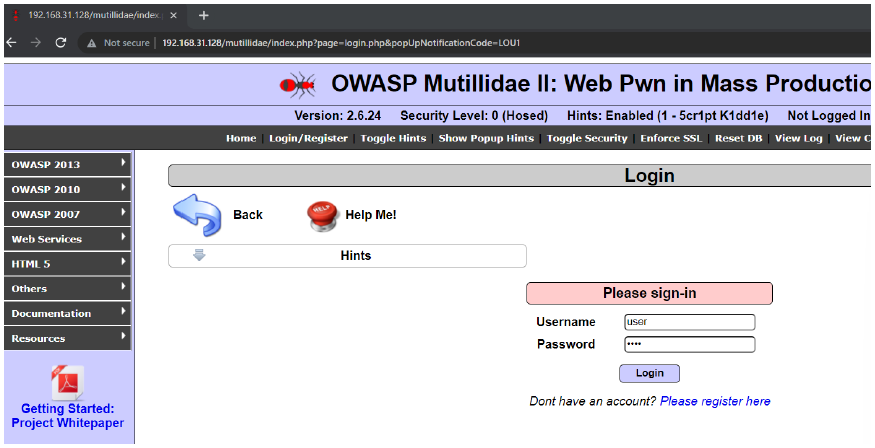Viewport: 875px width, 448px height.
Task: Open a new browser tab
Action: point(204,15)
